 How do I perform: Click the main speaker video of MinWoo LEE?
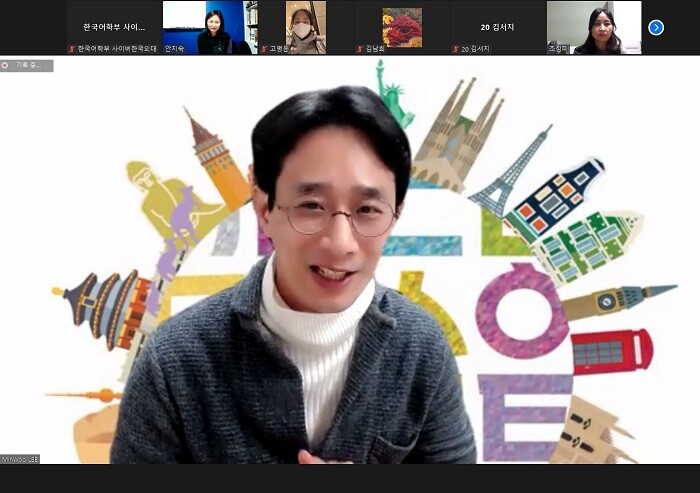coord(350,260)
